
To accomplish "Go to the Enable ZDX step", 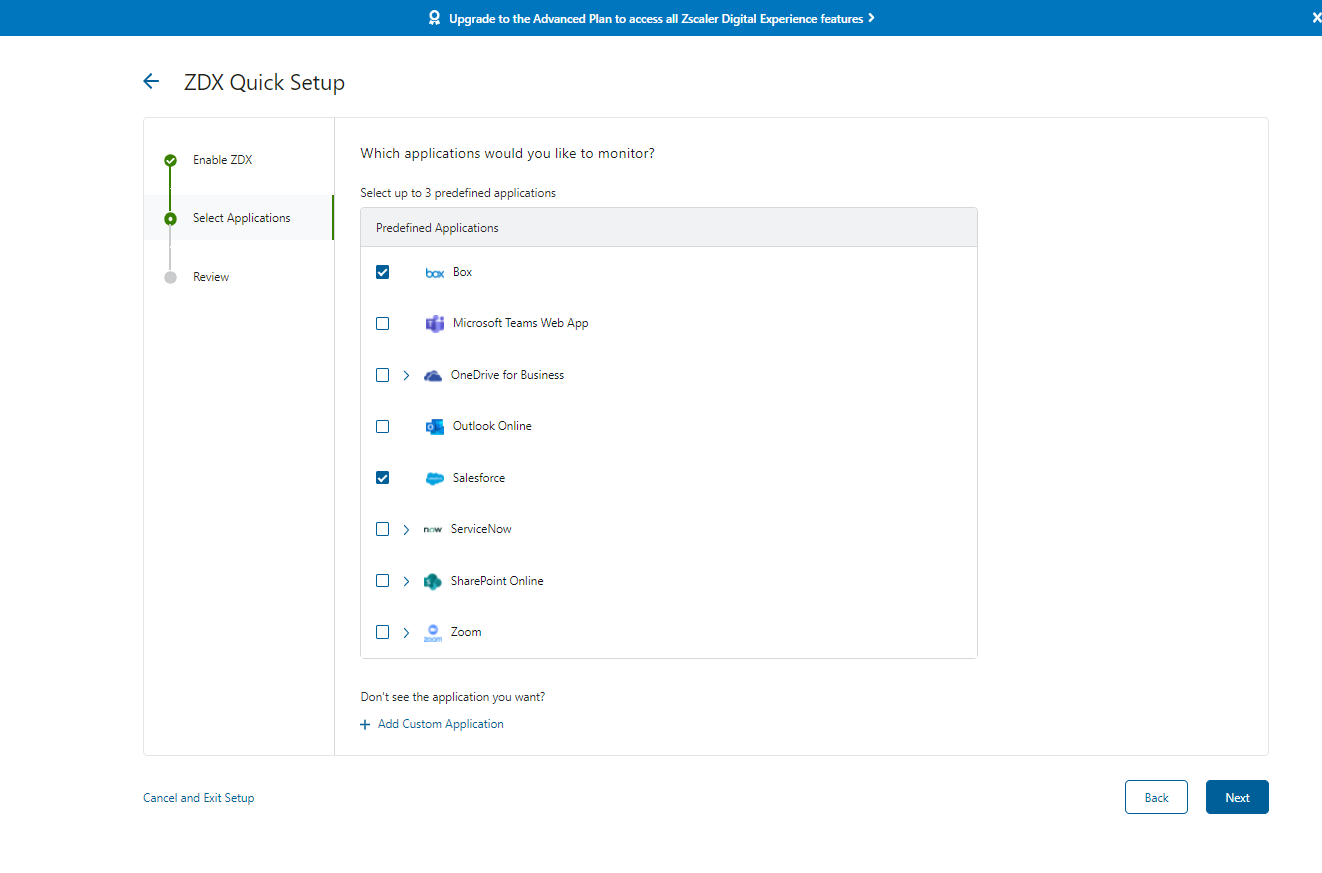I will click(222, 160).
